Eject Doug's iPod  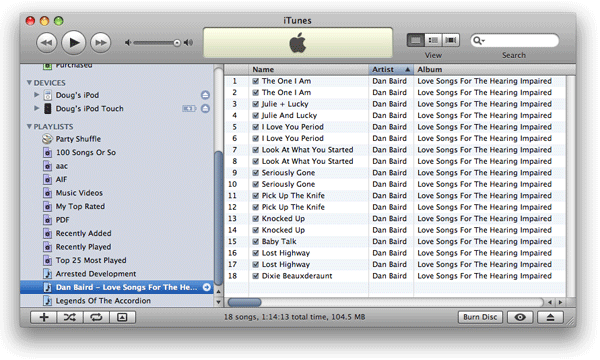tap(205, 95)
